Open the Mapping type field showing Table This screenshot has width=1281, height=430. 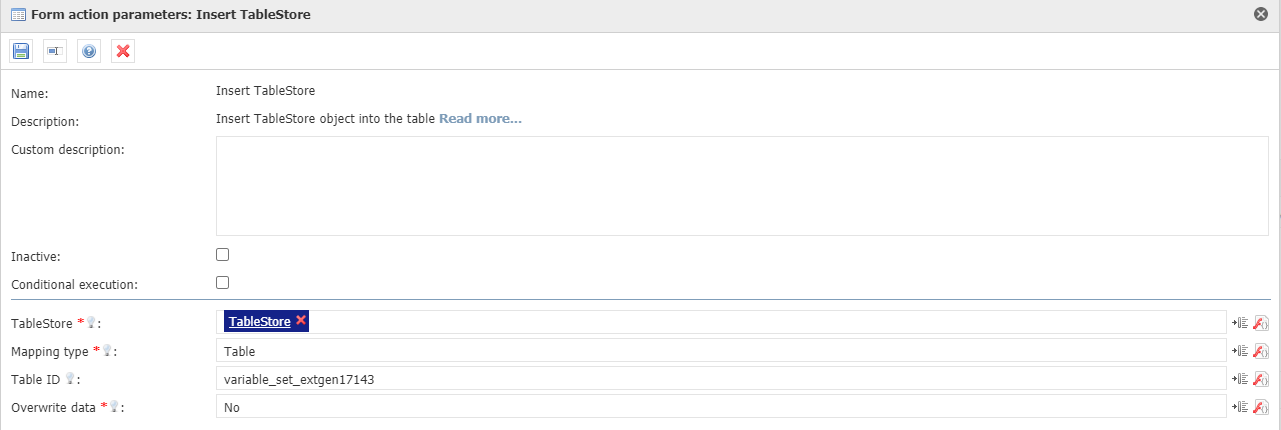(x=720, y=350)
